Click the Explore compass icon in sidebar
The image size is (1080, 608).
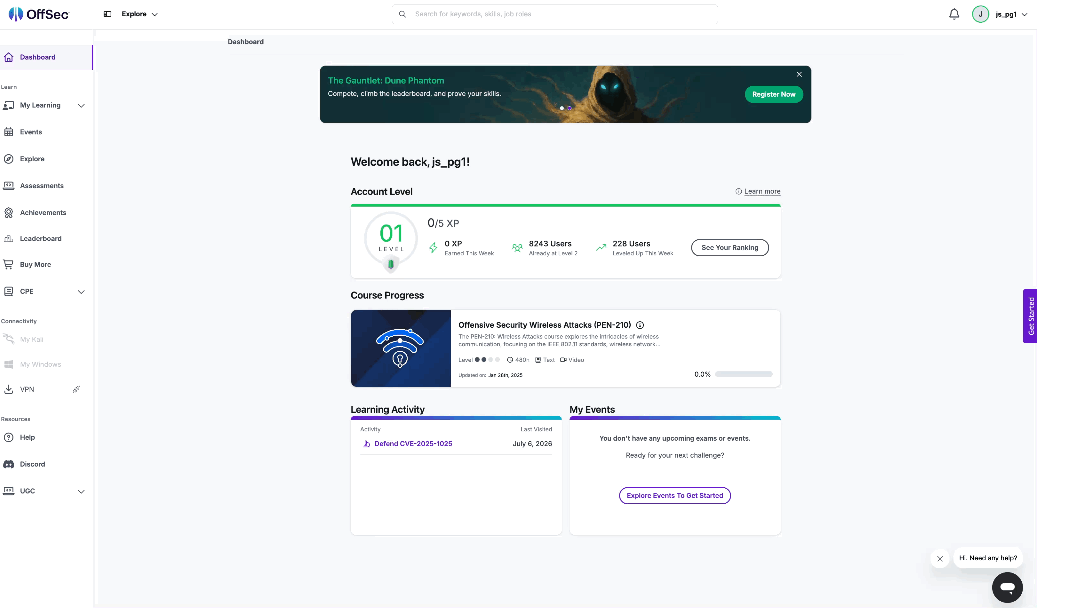point(8,158)
